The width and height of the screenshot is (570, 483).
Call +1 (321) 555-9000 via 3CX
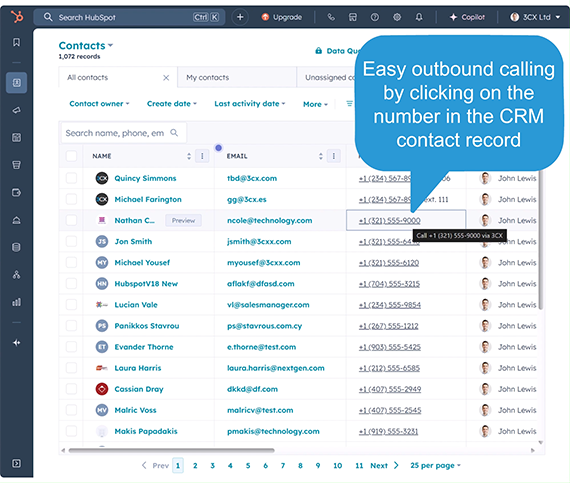(x=389, y=221)
